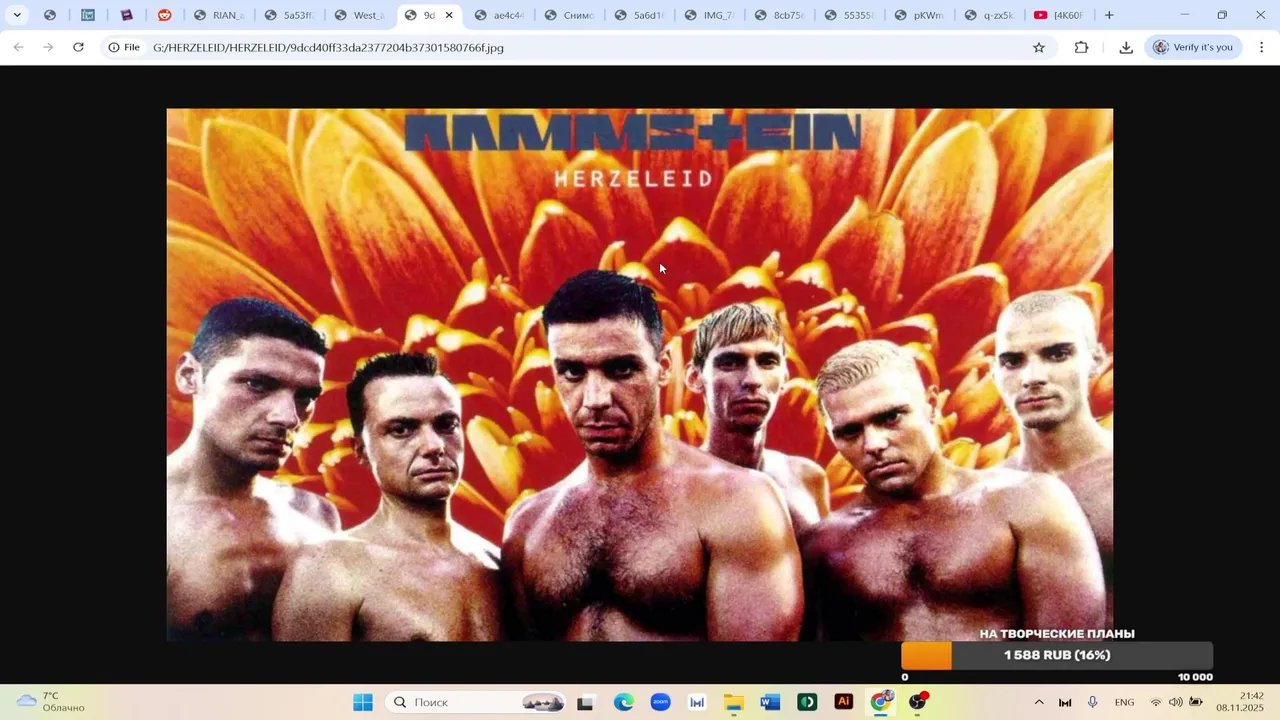The width and height of the screenshot is (1280, 720).
Task: Open Task View on taskbar
Action: (x=585, y=702)
